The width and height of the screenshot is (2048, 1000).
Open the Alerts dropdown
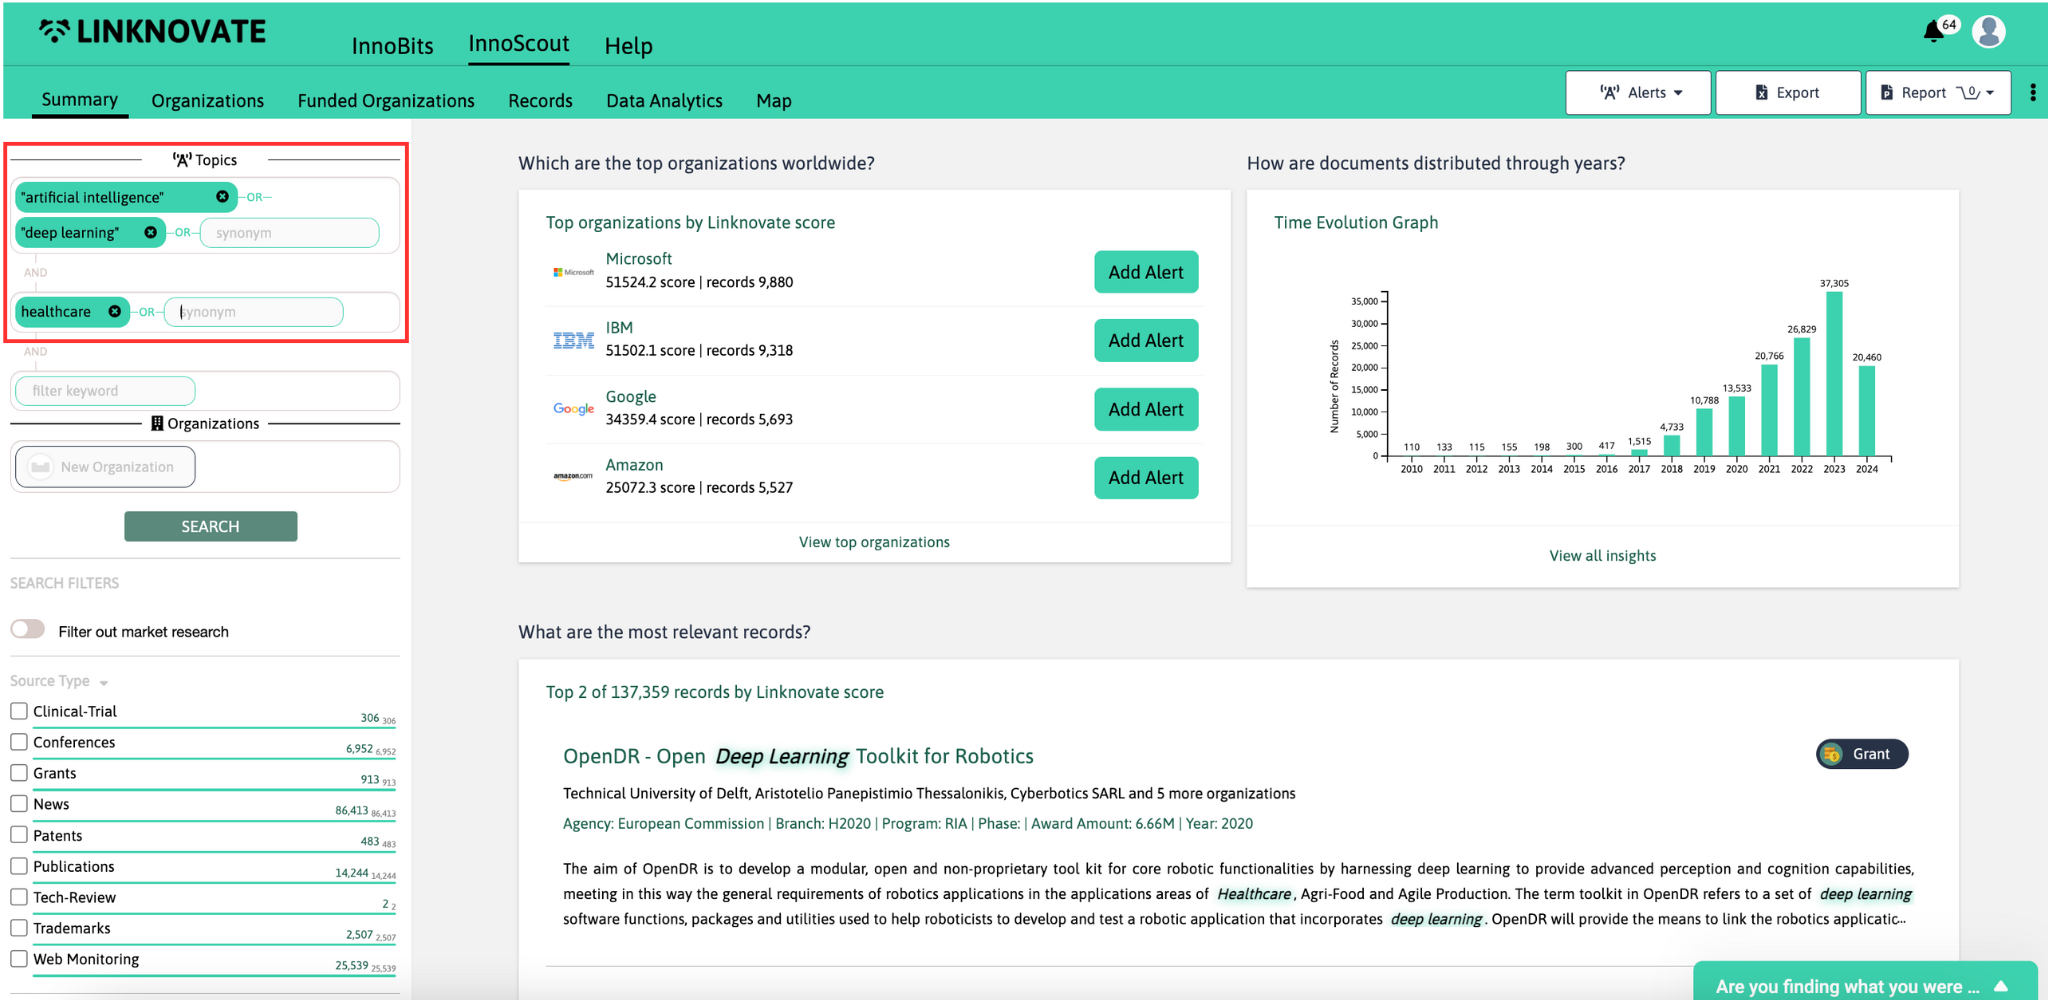[x=1638, y=93]
